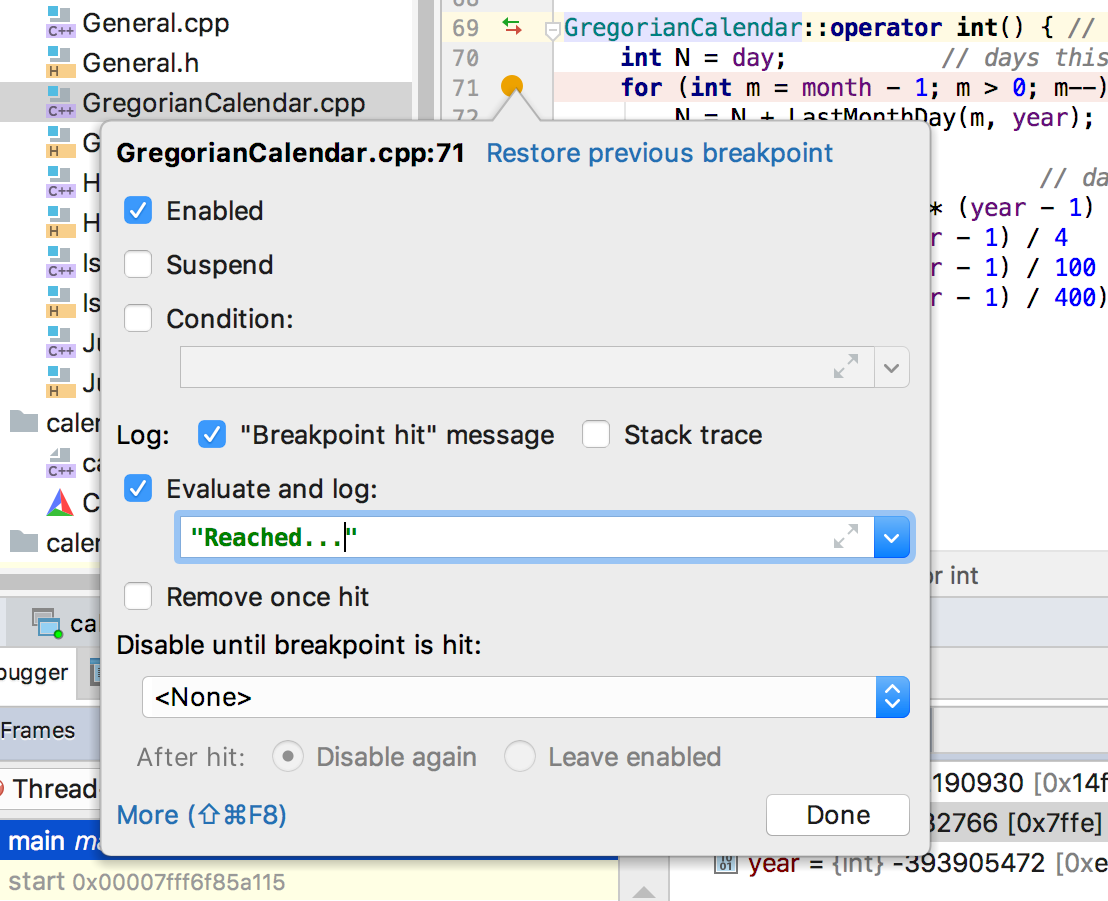1108x901 pixels.
Task: Click the General.h header file icon
Action: [61, 64]
